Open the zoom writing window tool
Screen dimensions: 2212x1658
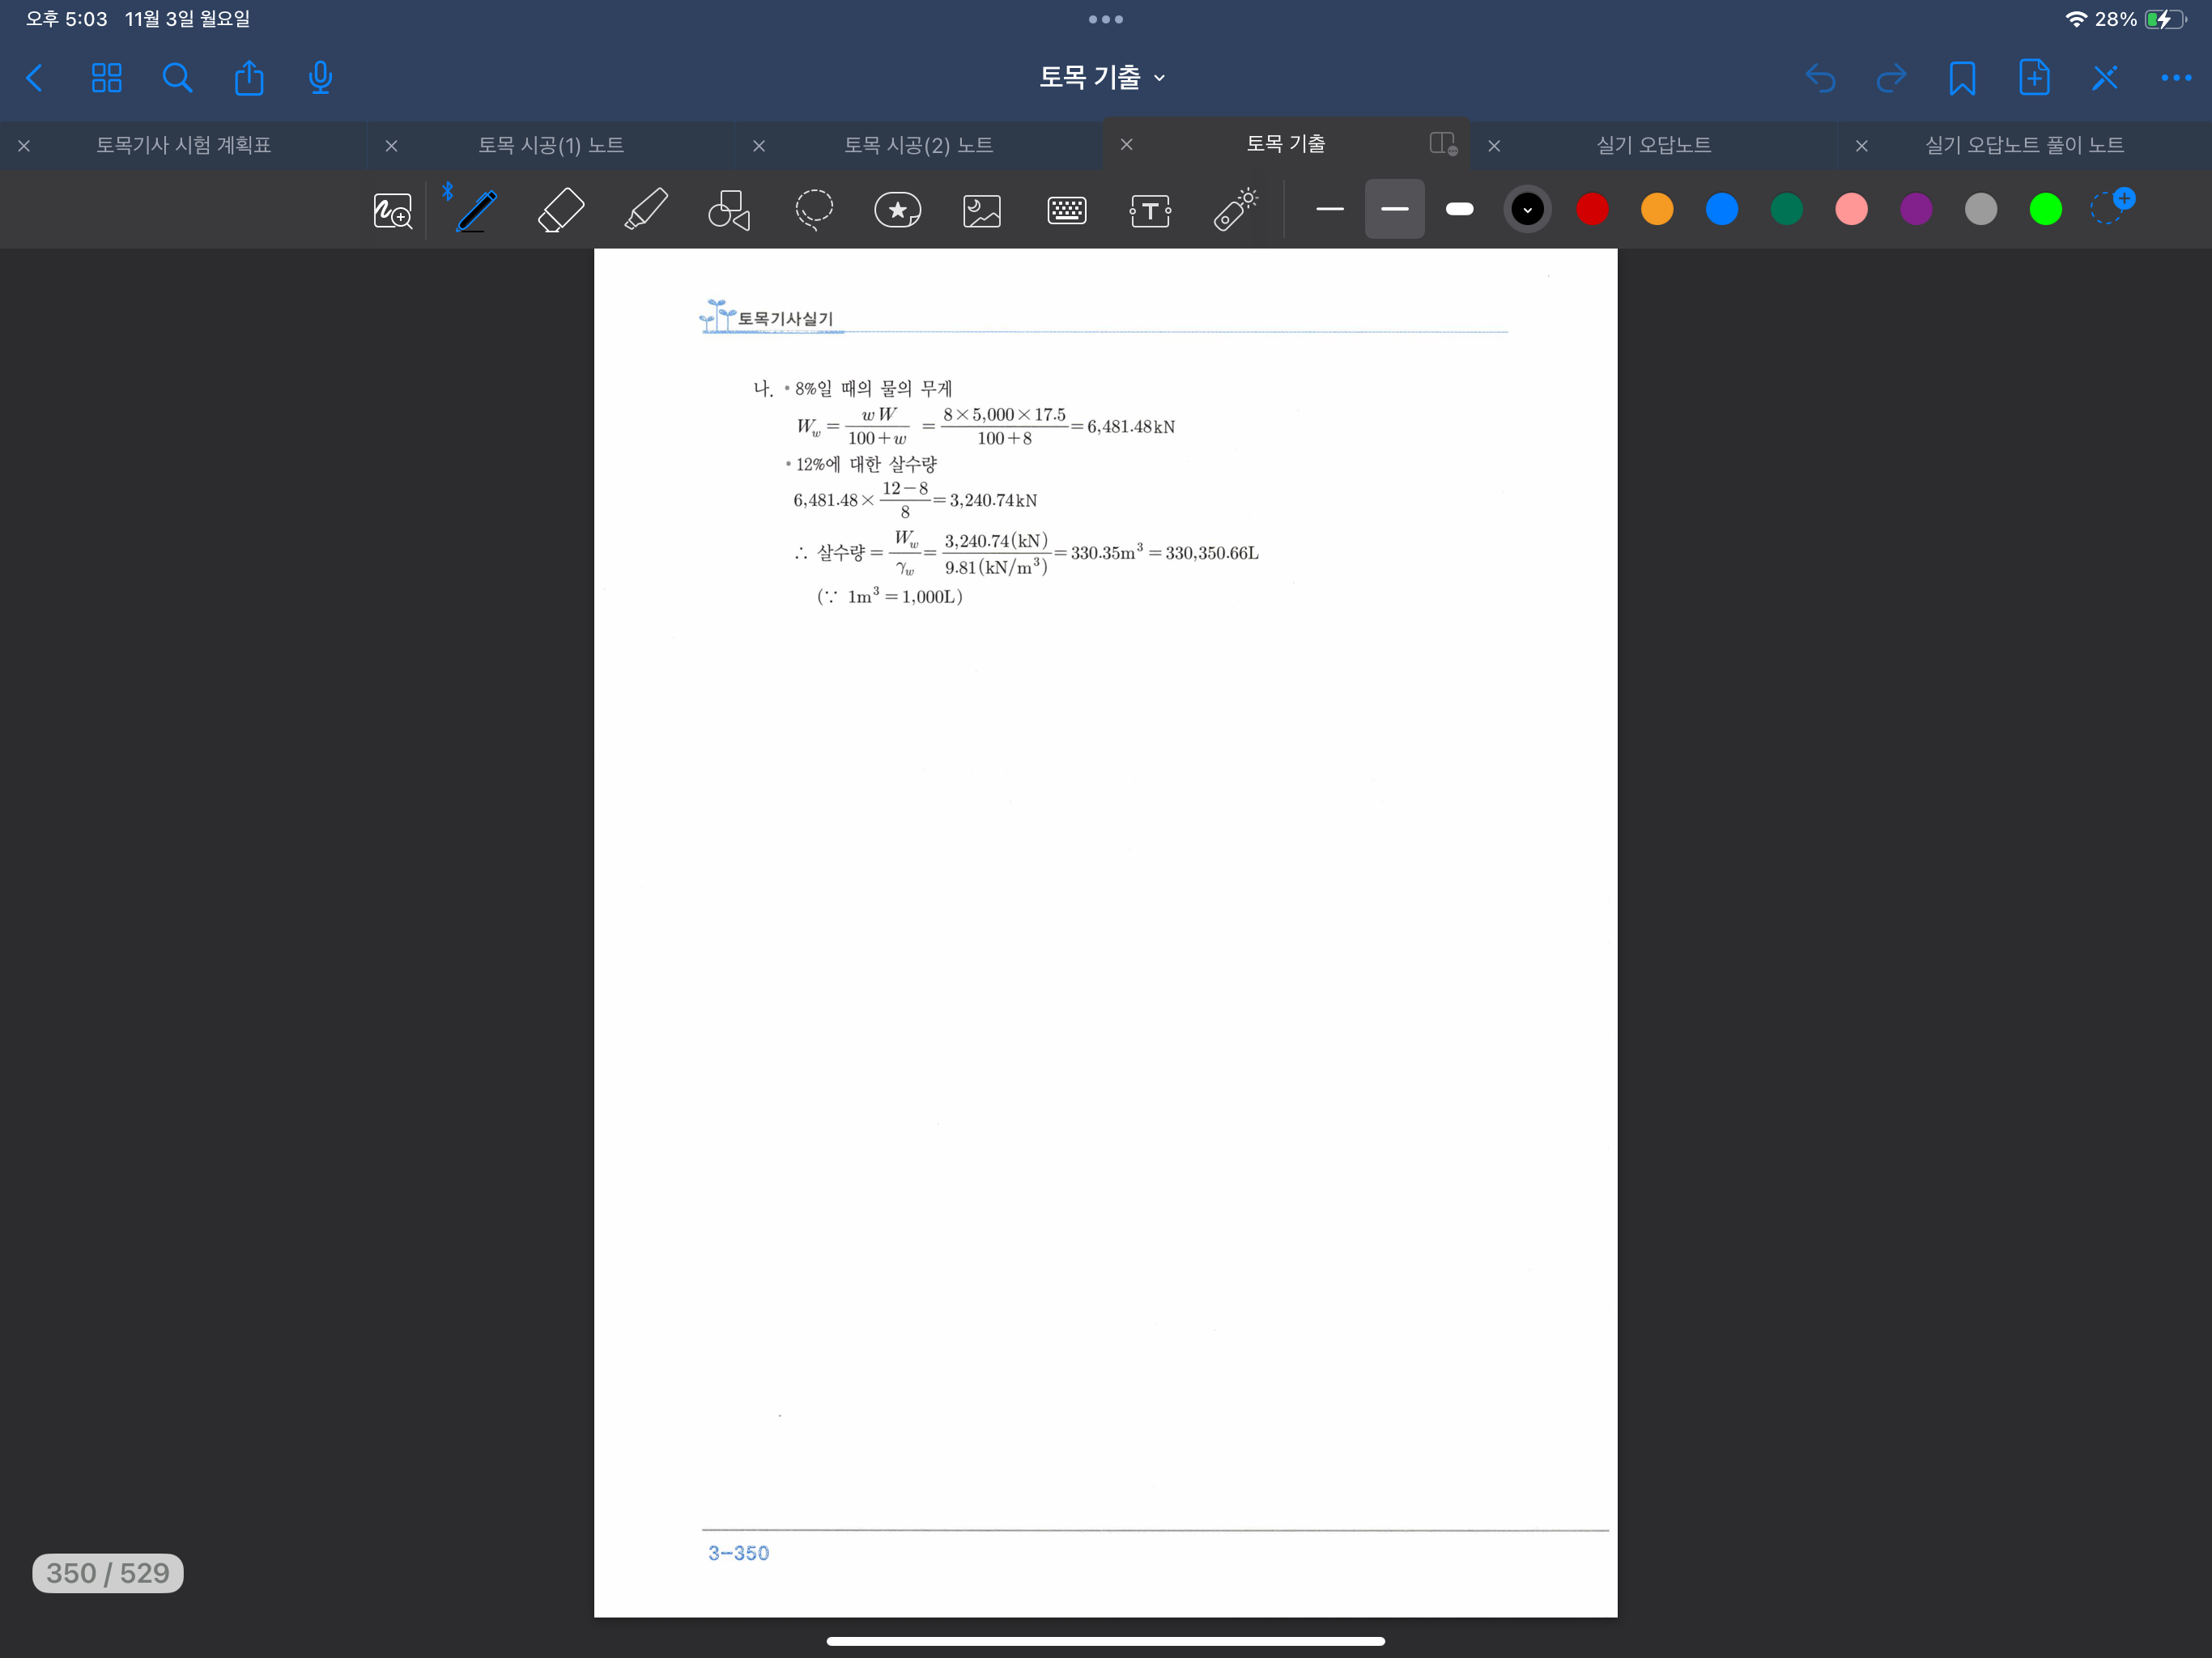[392, 210]
